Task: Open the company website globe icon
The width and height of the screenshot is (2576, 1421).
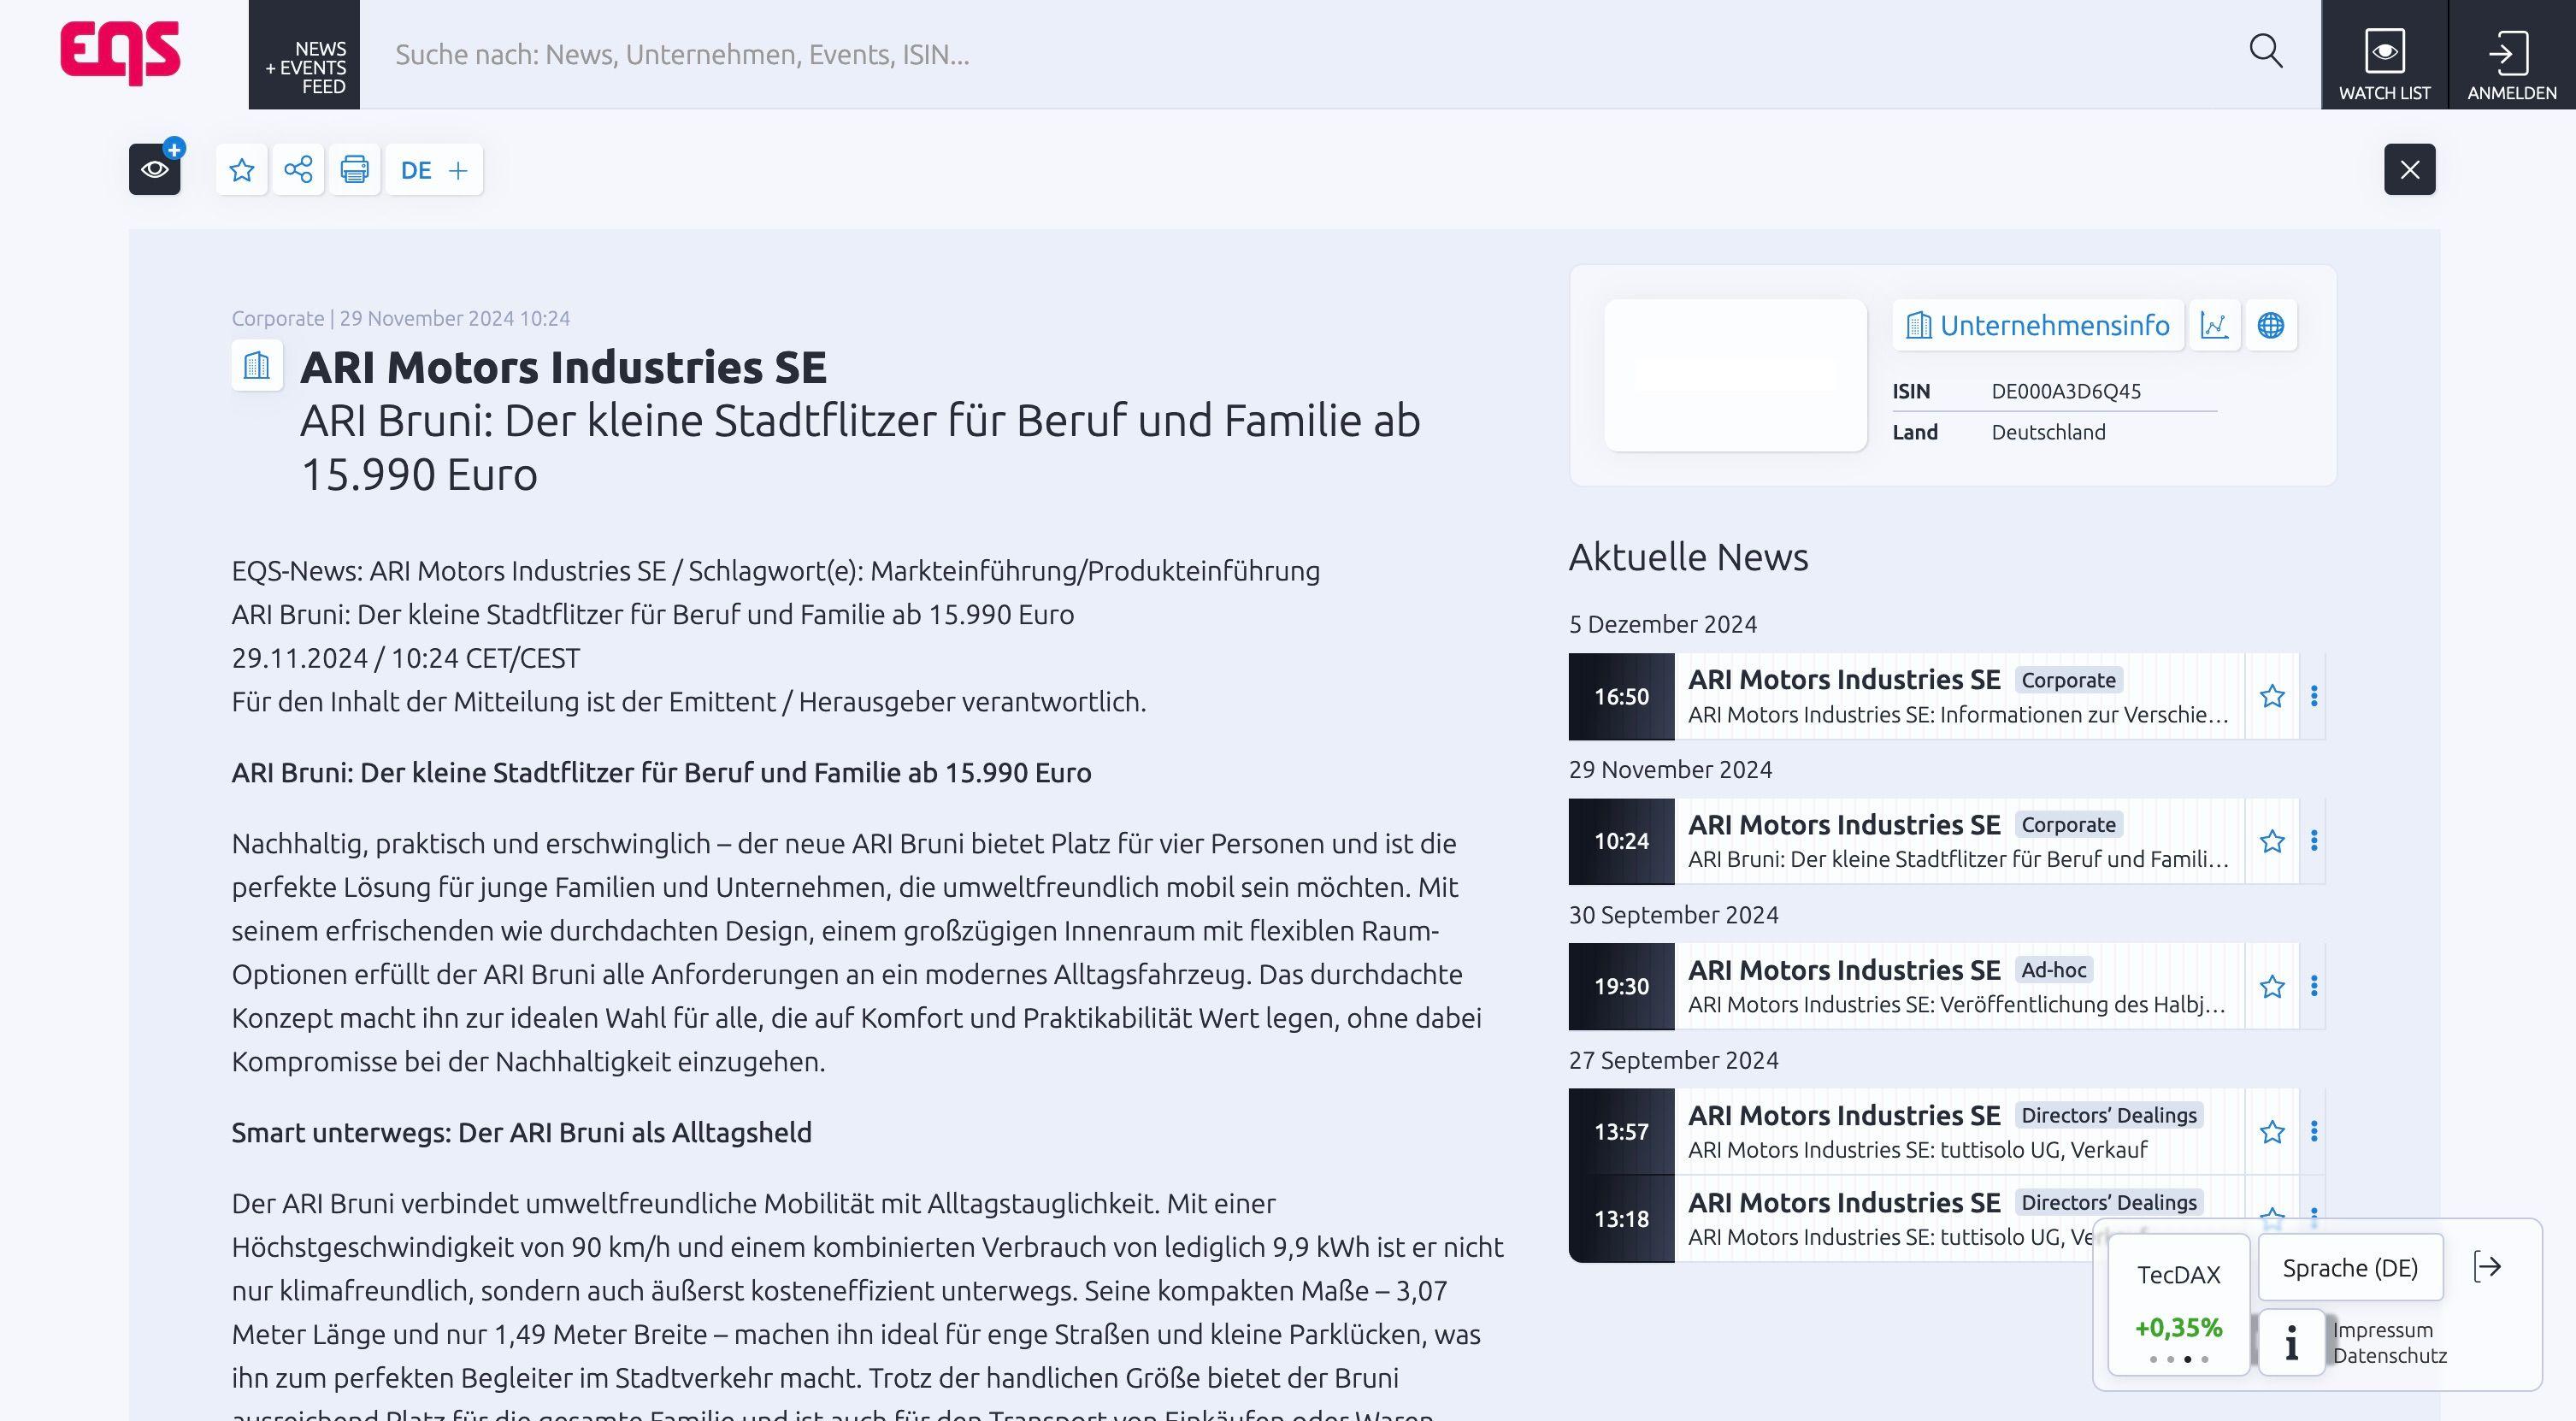Action: (2270, 325)
